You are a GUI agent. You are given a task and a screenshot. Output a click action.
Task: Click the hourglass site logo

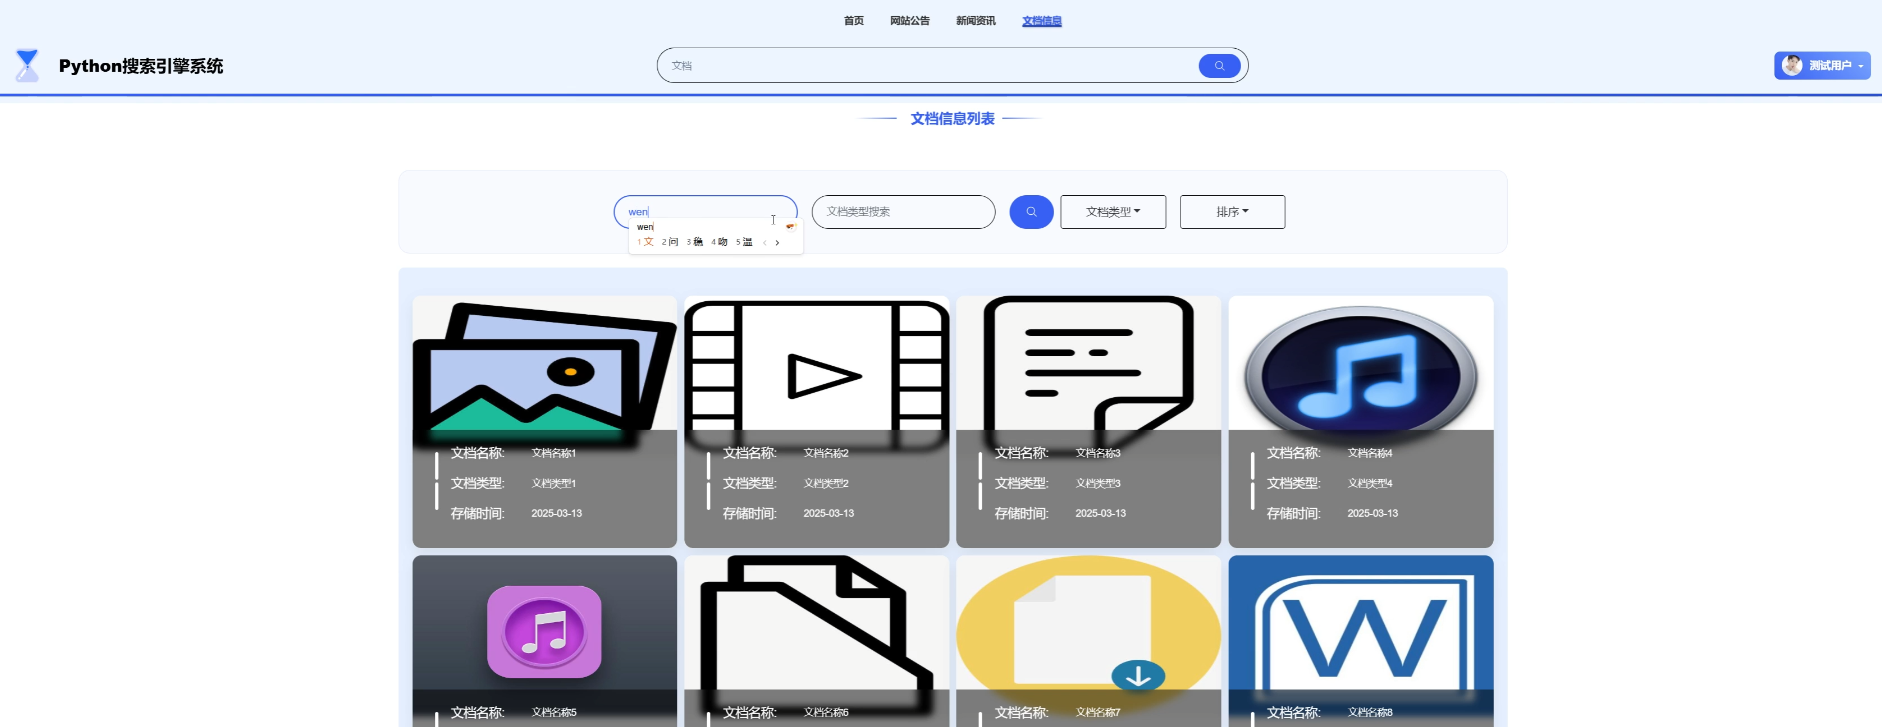coord(27,65)
